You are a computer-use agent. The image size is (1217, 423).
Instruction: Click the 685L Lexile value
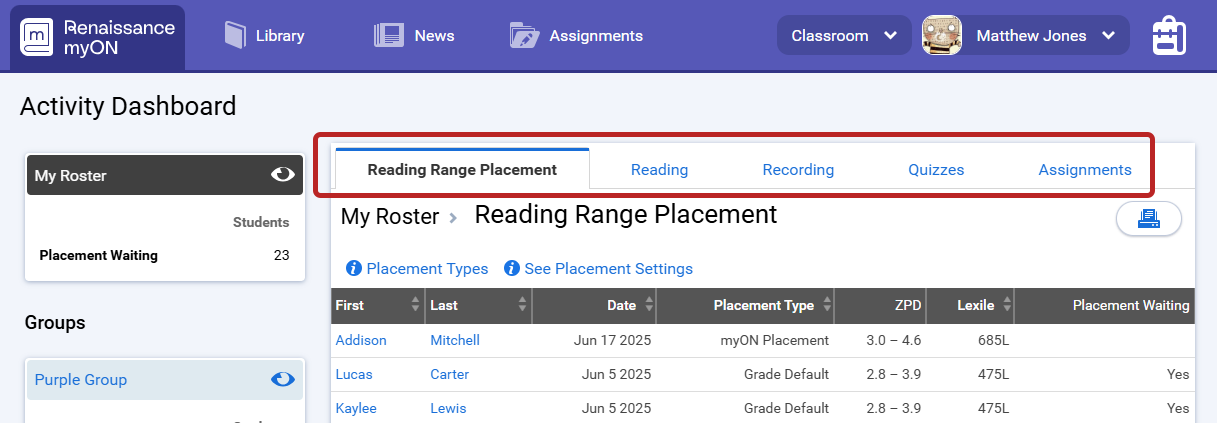click(x=992, y=340)
